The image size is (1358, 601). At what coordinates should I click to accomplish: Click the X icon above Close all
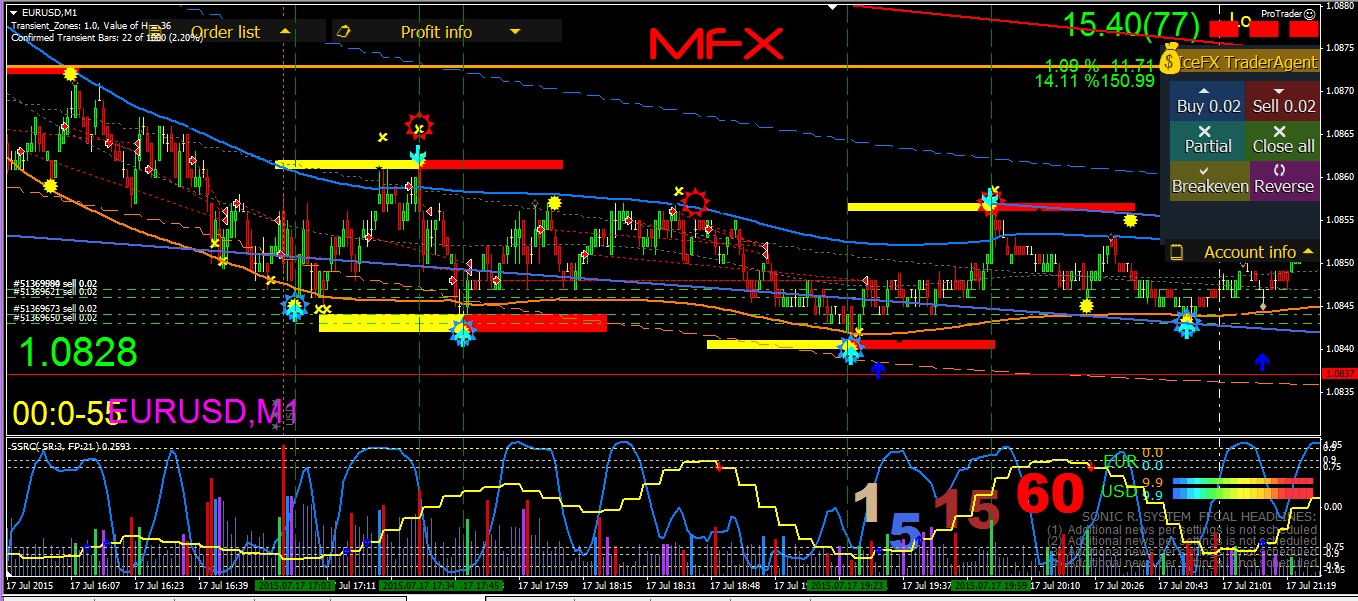(1281, 131)
